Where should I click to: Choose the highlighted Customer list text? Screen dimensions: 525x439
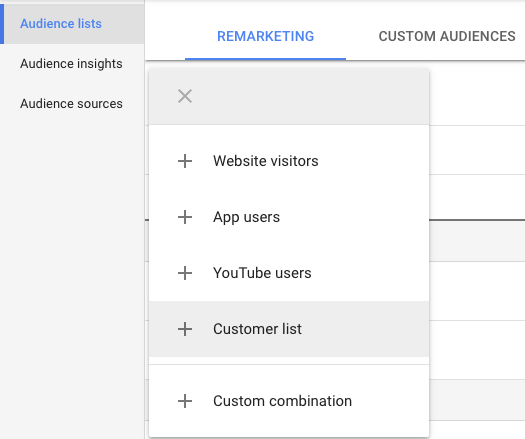tap(257, 329)
